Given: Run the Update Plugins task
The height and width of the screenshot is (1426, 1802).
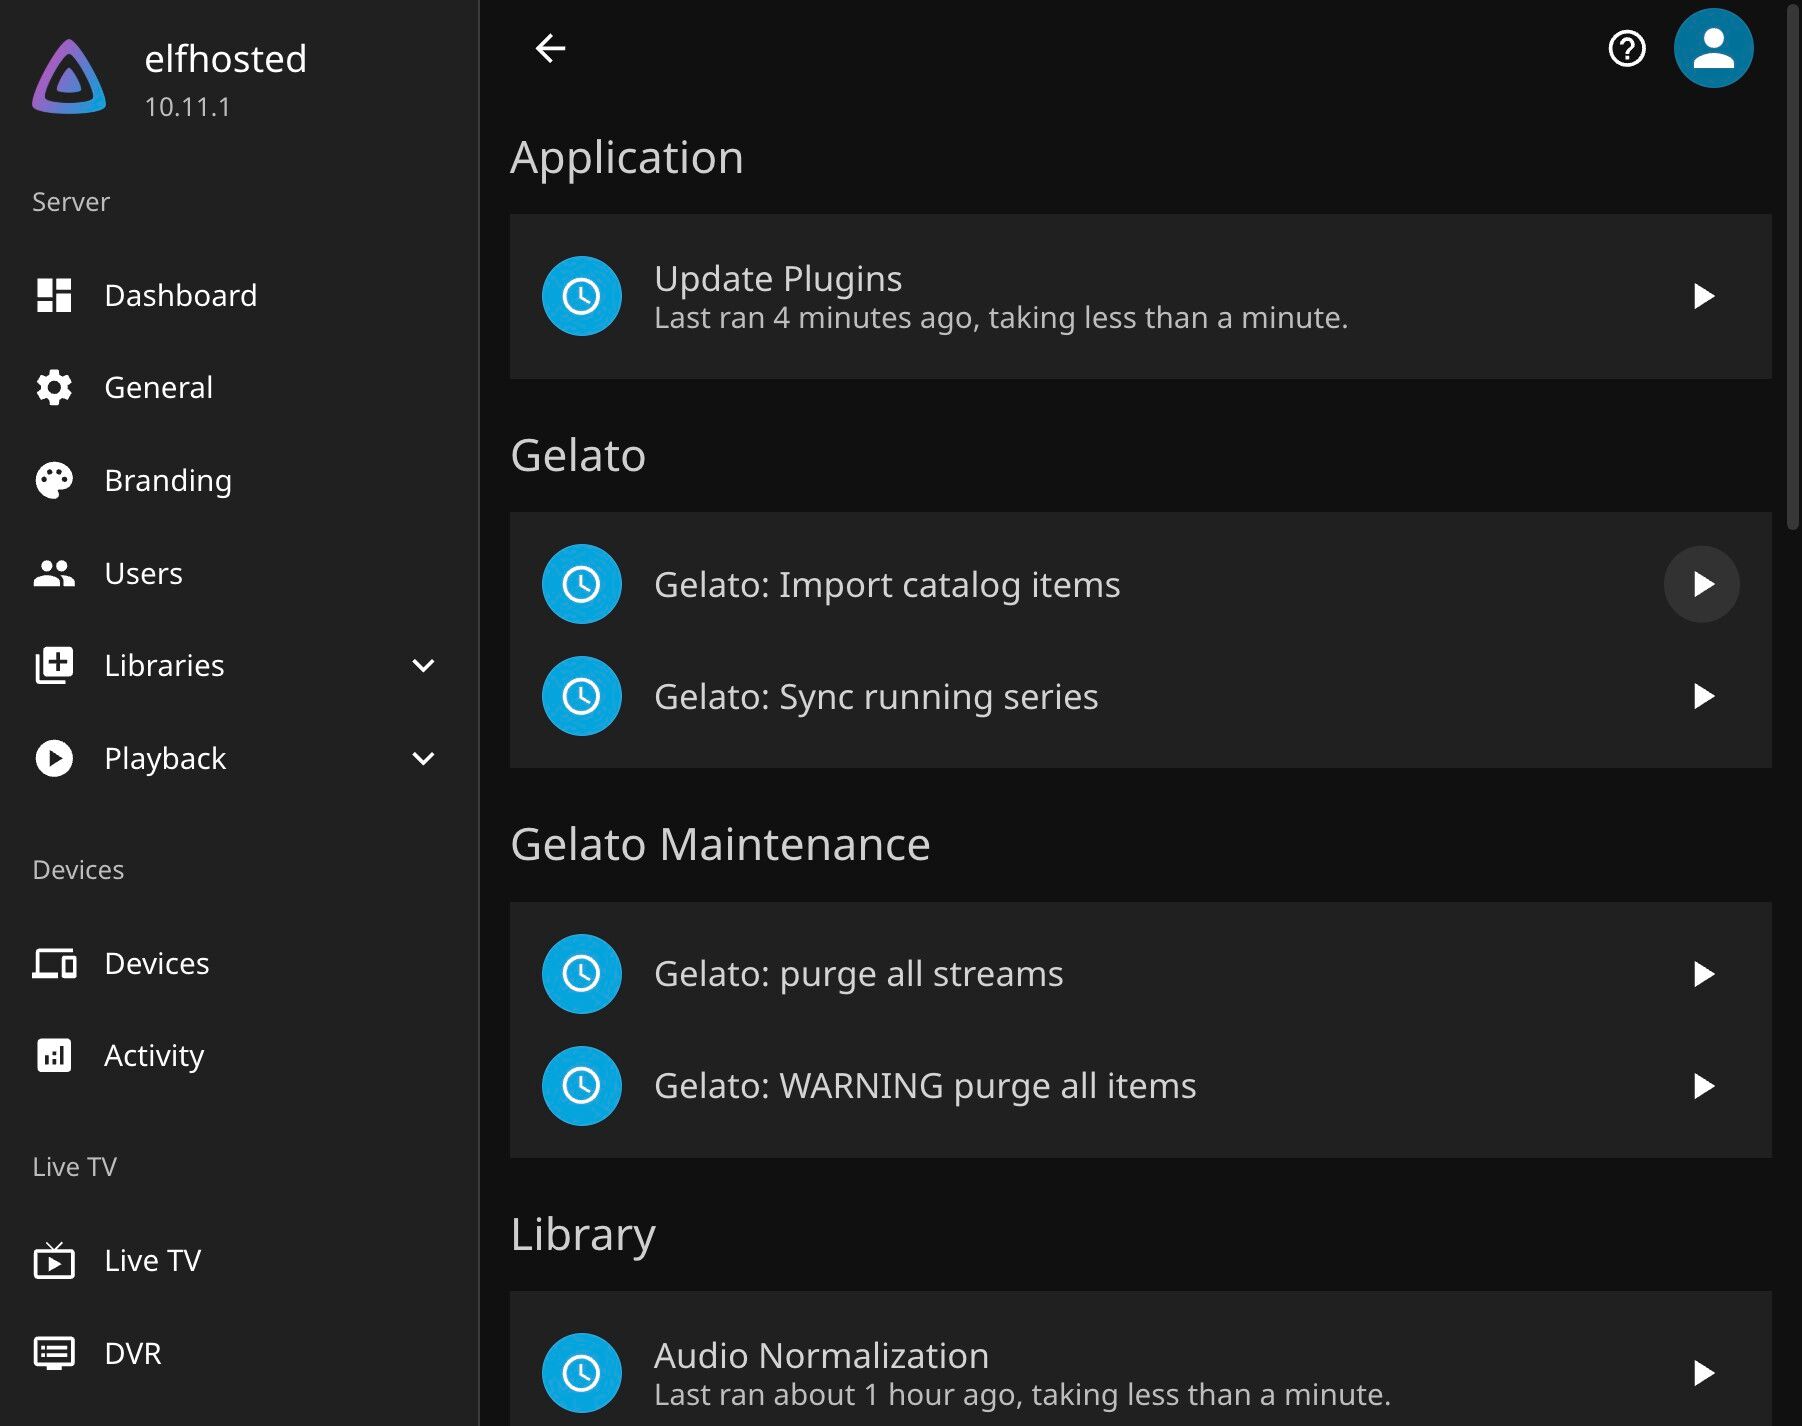Looking at the screenshot, I should coord(1703,296).
